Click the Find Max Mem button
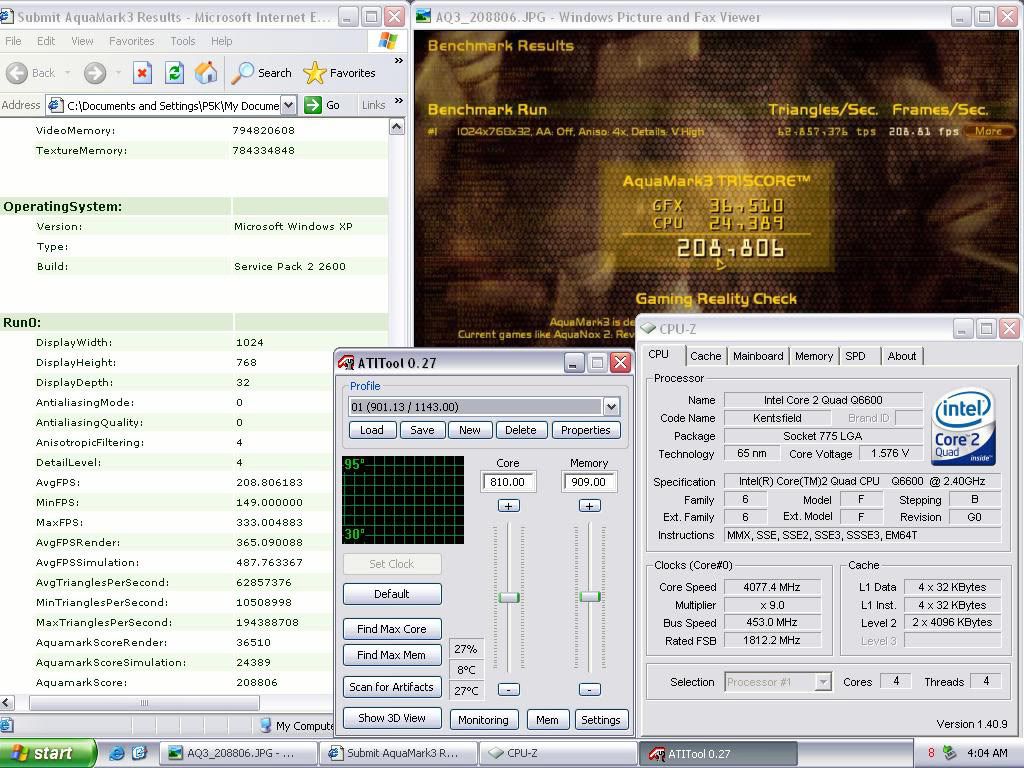 tap(392, 655)
